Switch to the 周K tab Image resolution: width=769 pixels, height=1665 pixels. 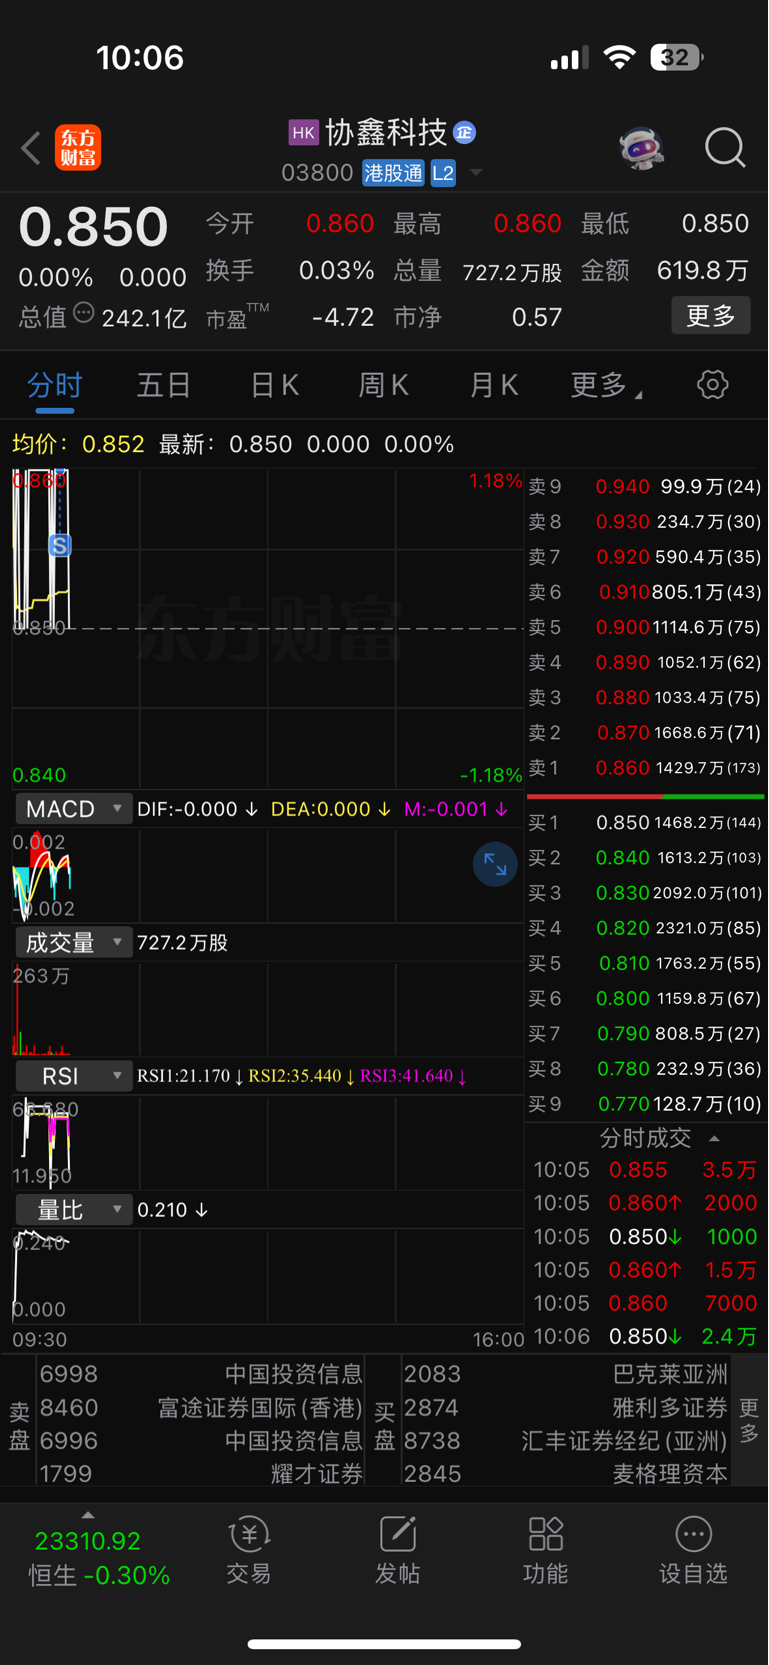383,385
